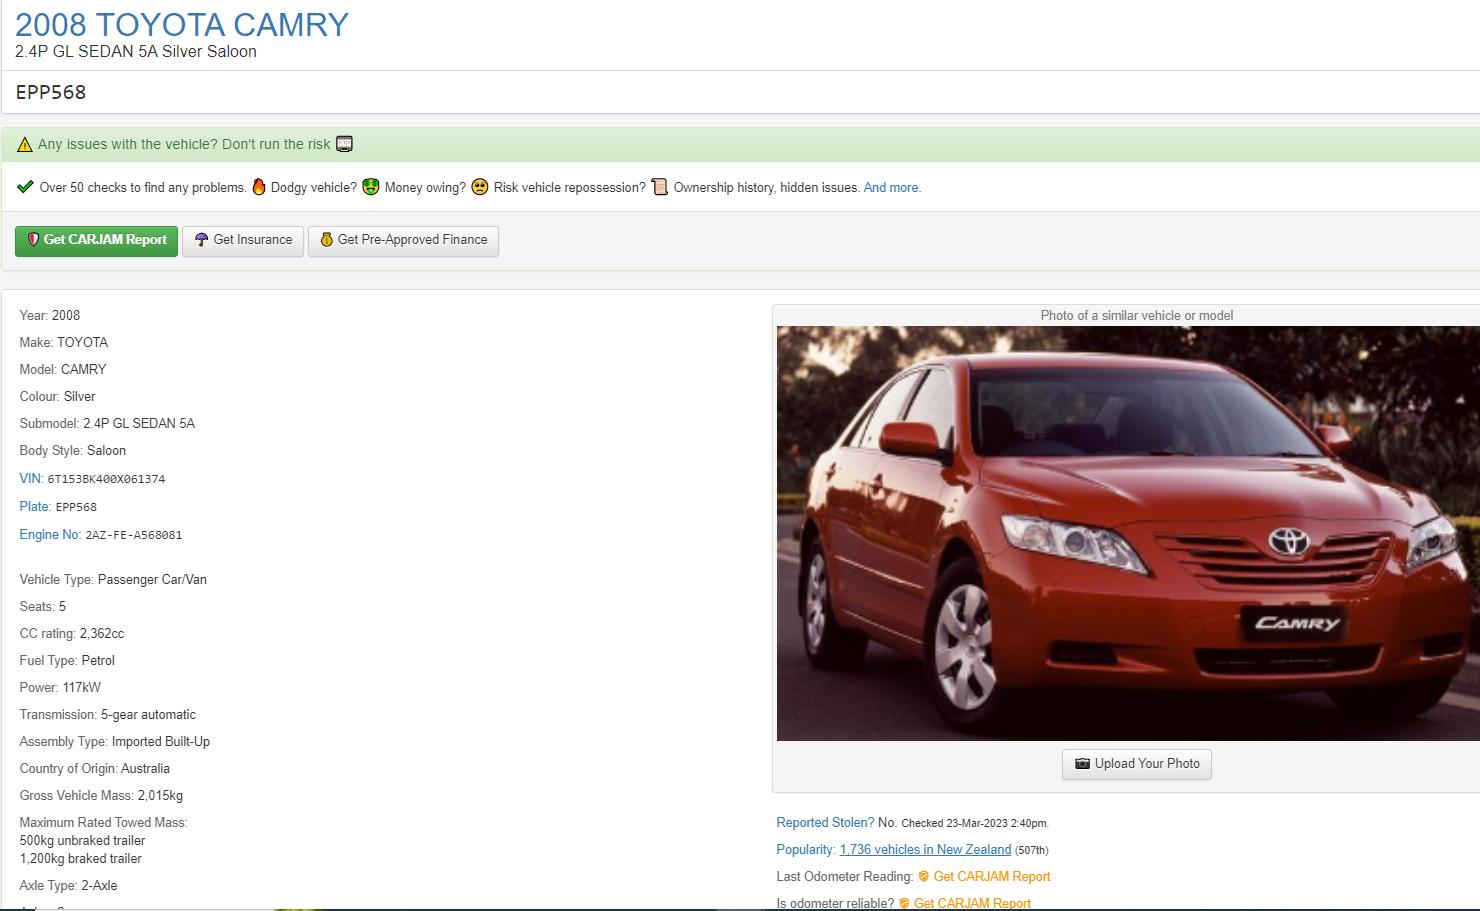Click the 'Assembly Type: Imported Built-Up' row
The image size is (1480, 911).
(x=115, y=741)
